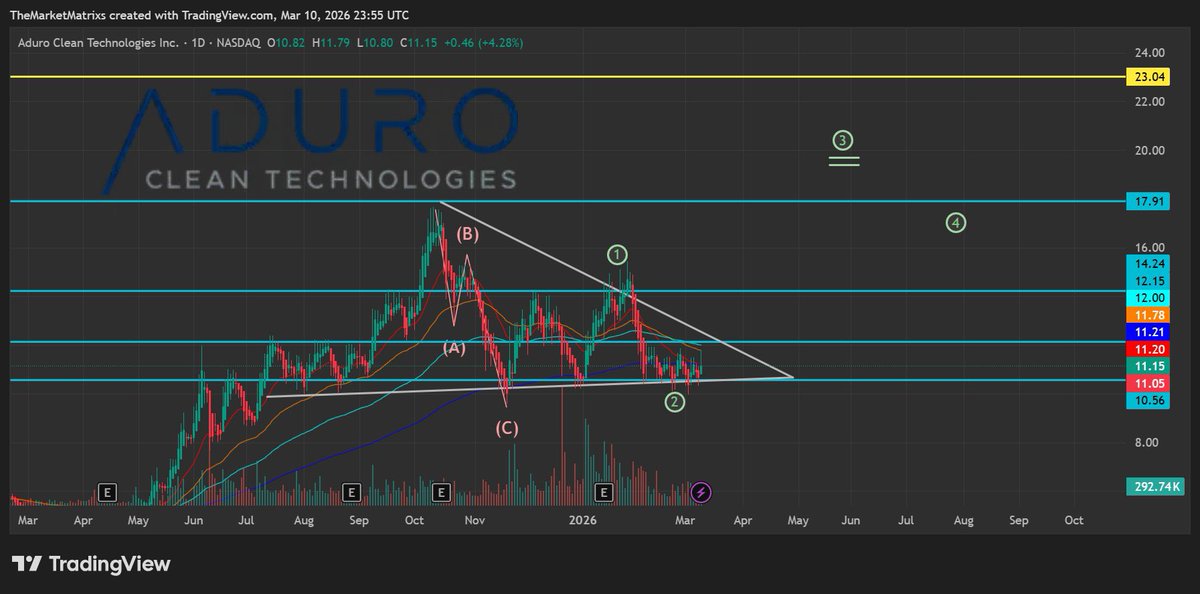Select the circled wave 2 label
This screenshot has width=1200, height=594.
[x=675, y=402]
